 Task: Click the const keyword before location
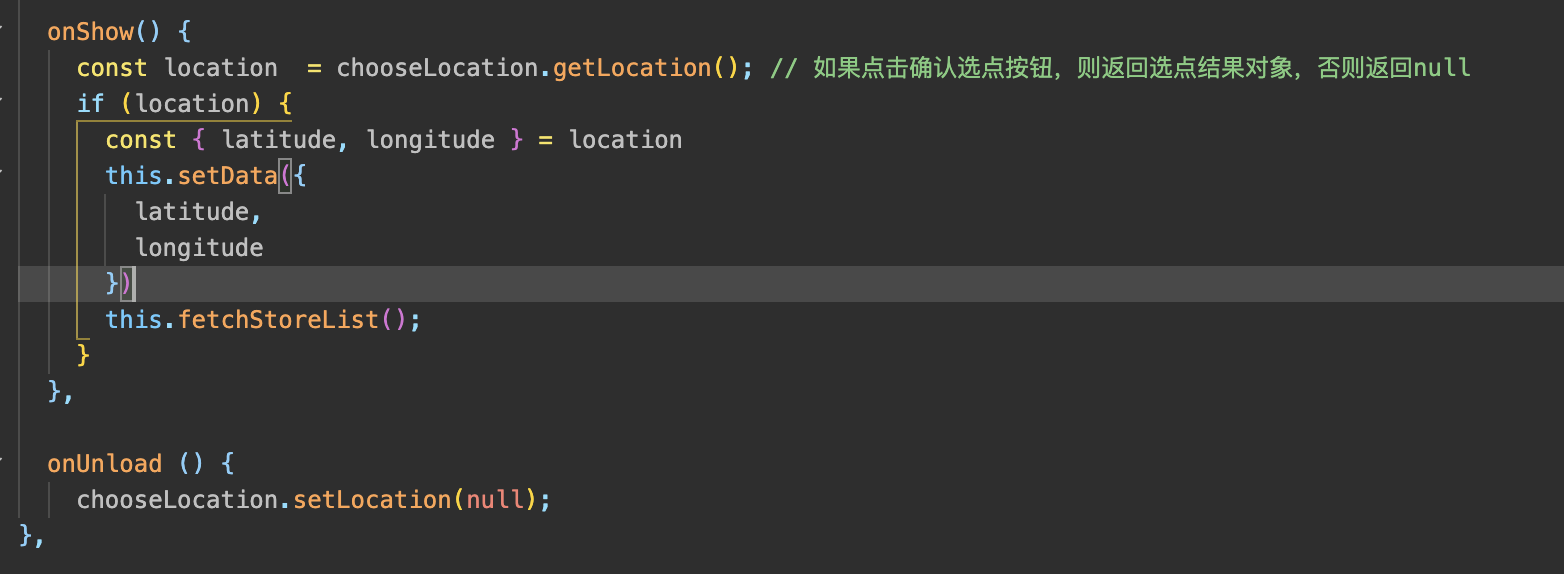click(x=112, y=68)
